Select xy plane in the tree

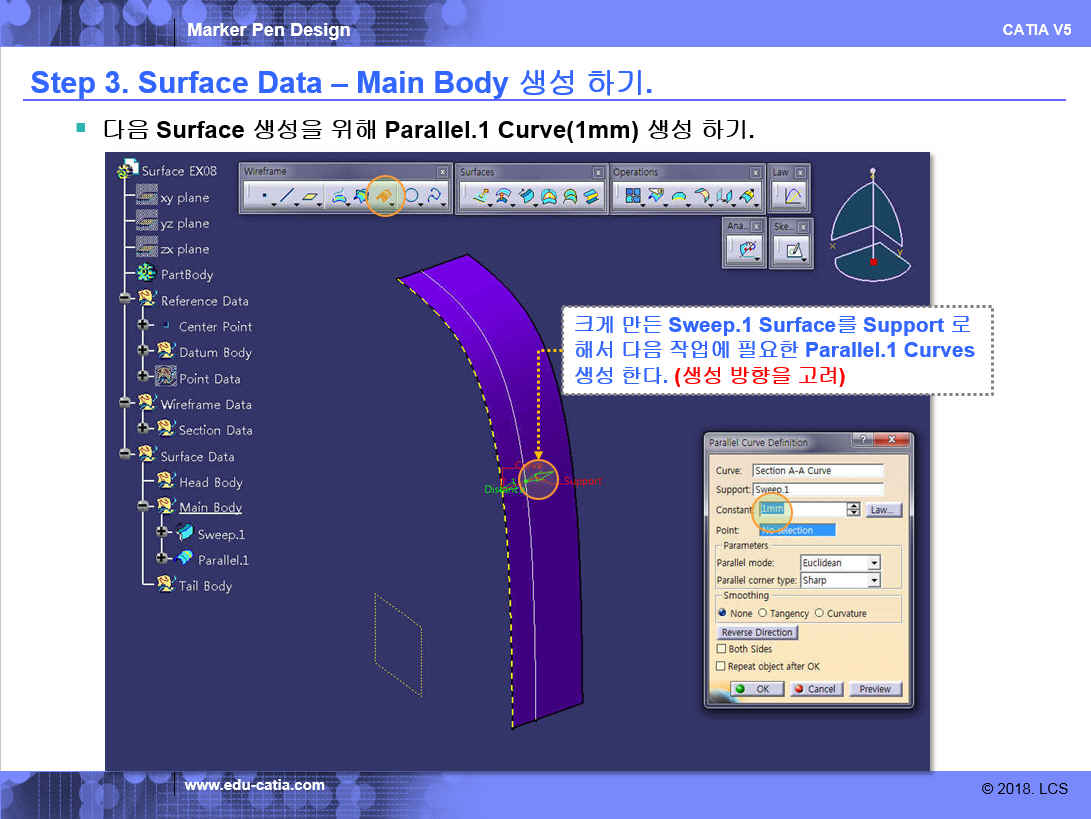(x=184, y=198)
